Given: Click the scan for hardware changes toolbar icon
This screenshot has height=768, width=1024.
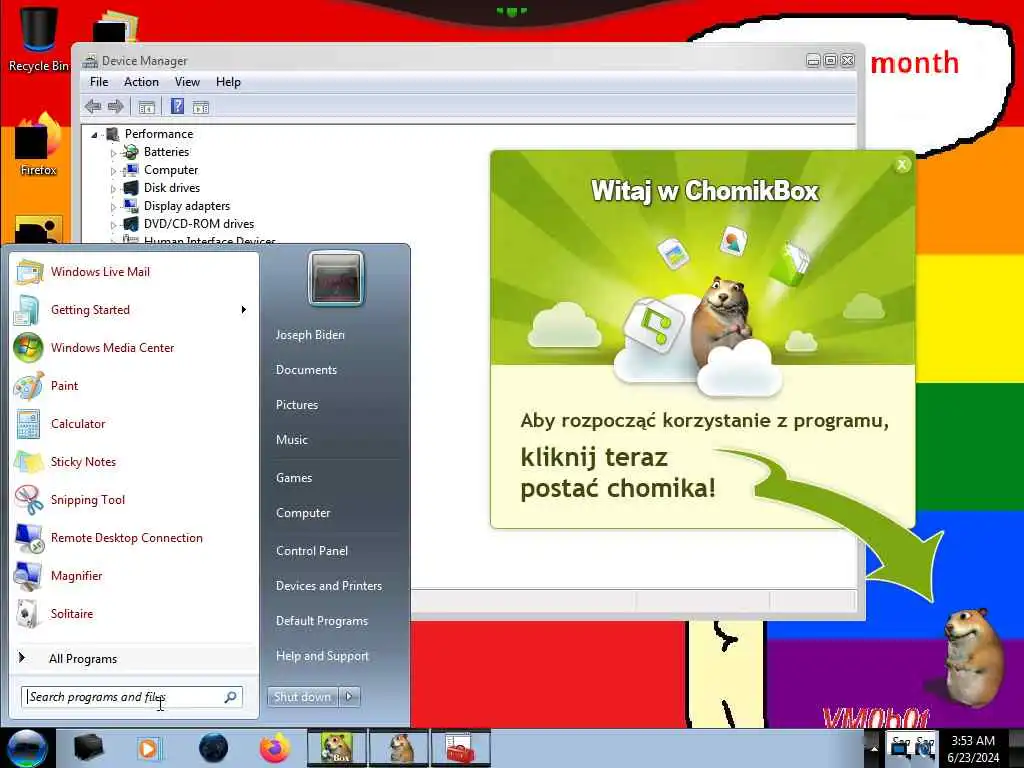Looking at the screenshot, I should 200,107.
